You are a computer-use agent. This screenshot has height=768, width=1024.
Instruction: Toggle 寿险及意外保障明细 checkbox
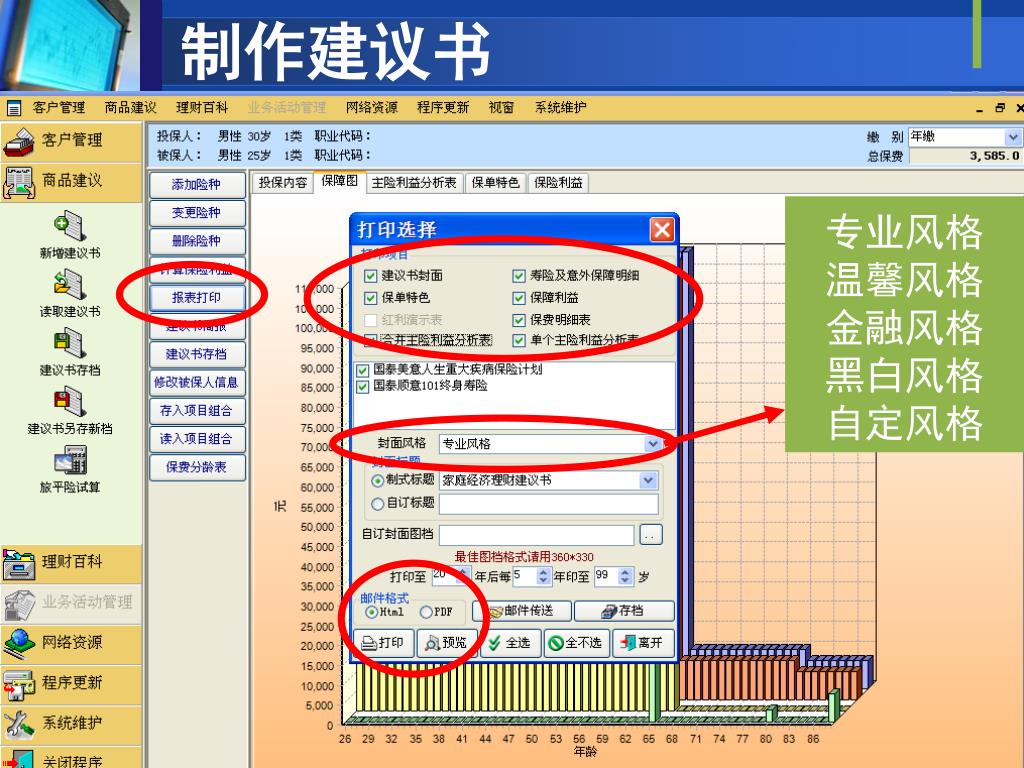(x=519, y=276)
